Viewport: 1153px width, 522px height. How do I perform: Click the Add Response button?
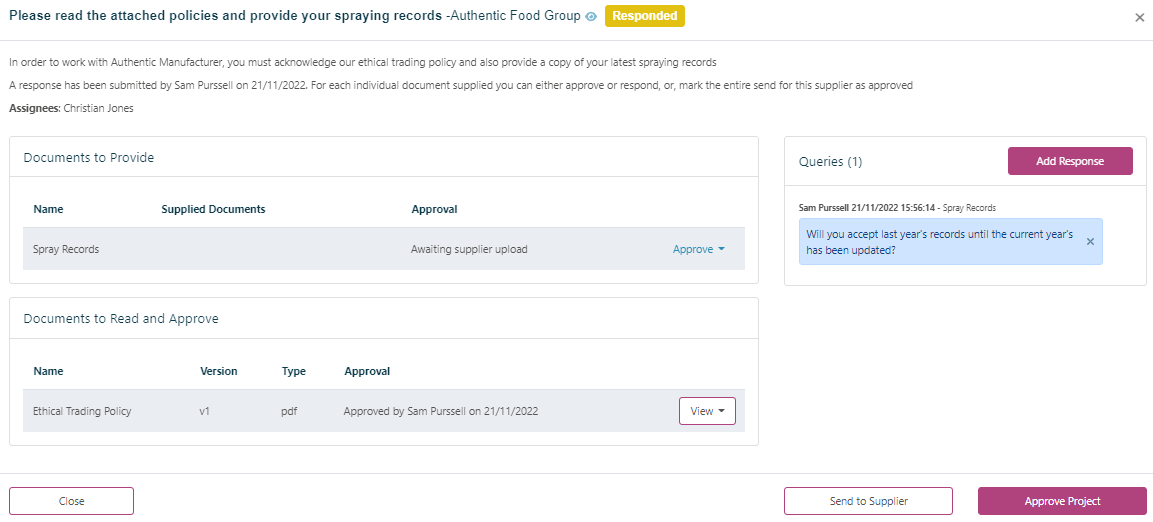click(x=1069, y=161)
